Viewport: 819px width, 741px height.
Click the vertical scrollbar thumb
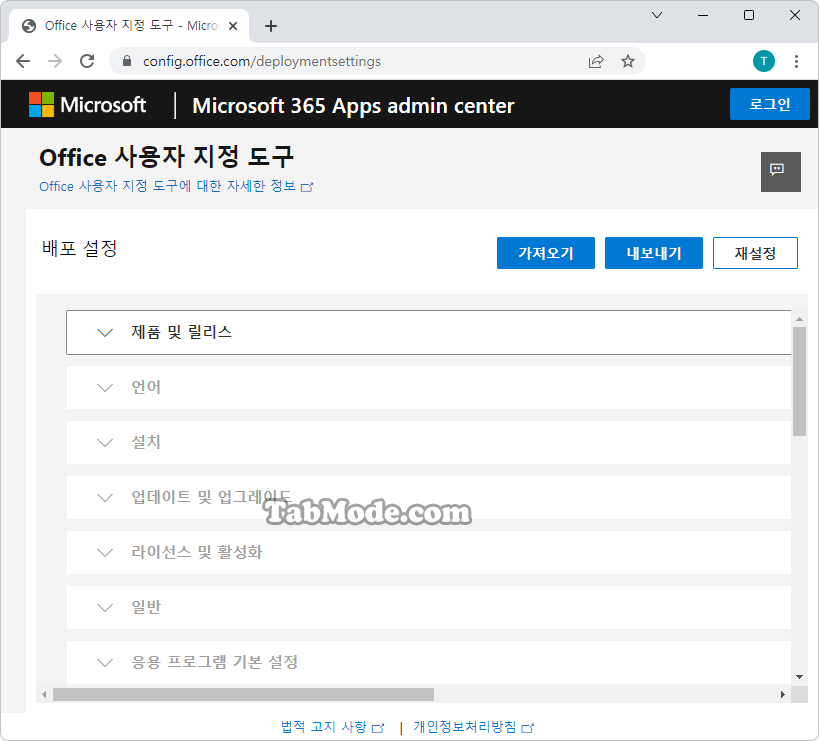tap(799, 381)
